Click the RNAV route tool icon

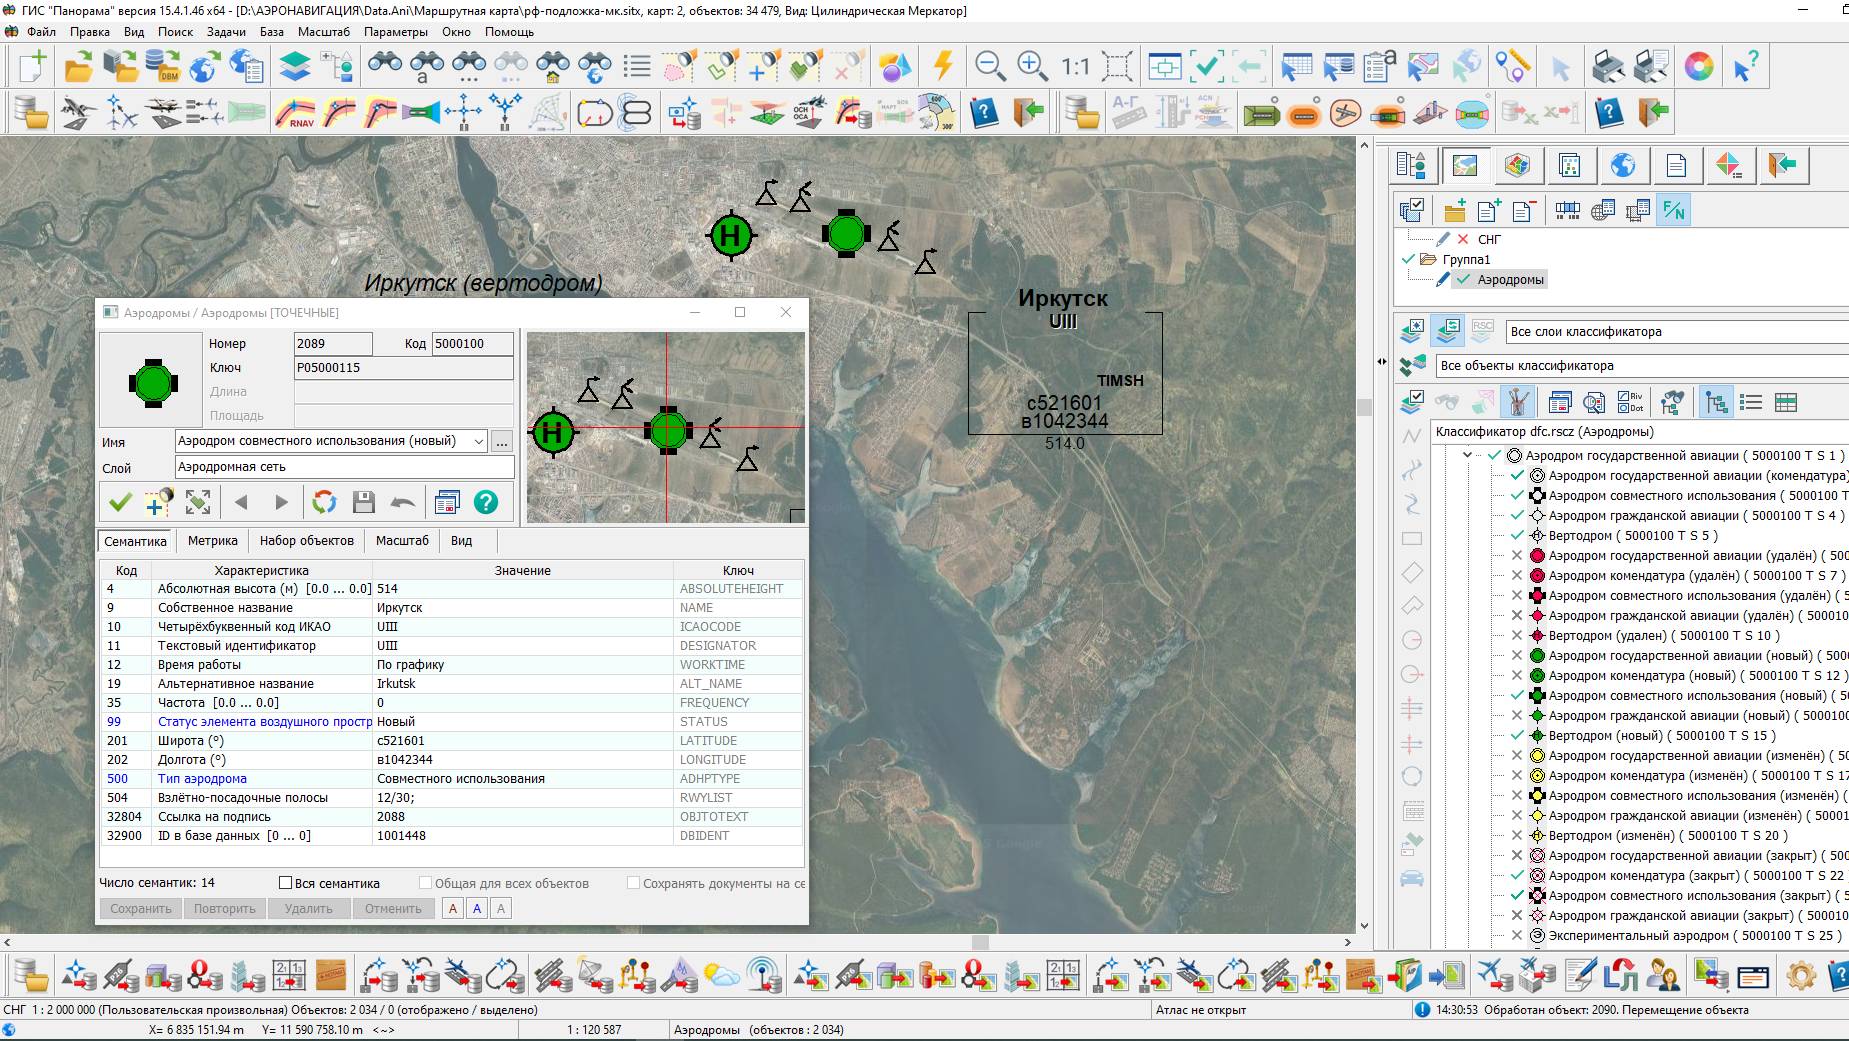pos(295,112)
